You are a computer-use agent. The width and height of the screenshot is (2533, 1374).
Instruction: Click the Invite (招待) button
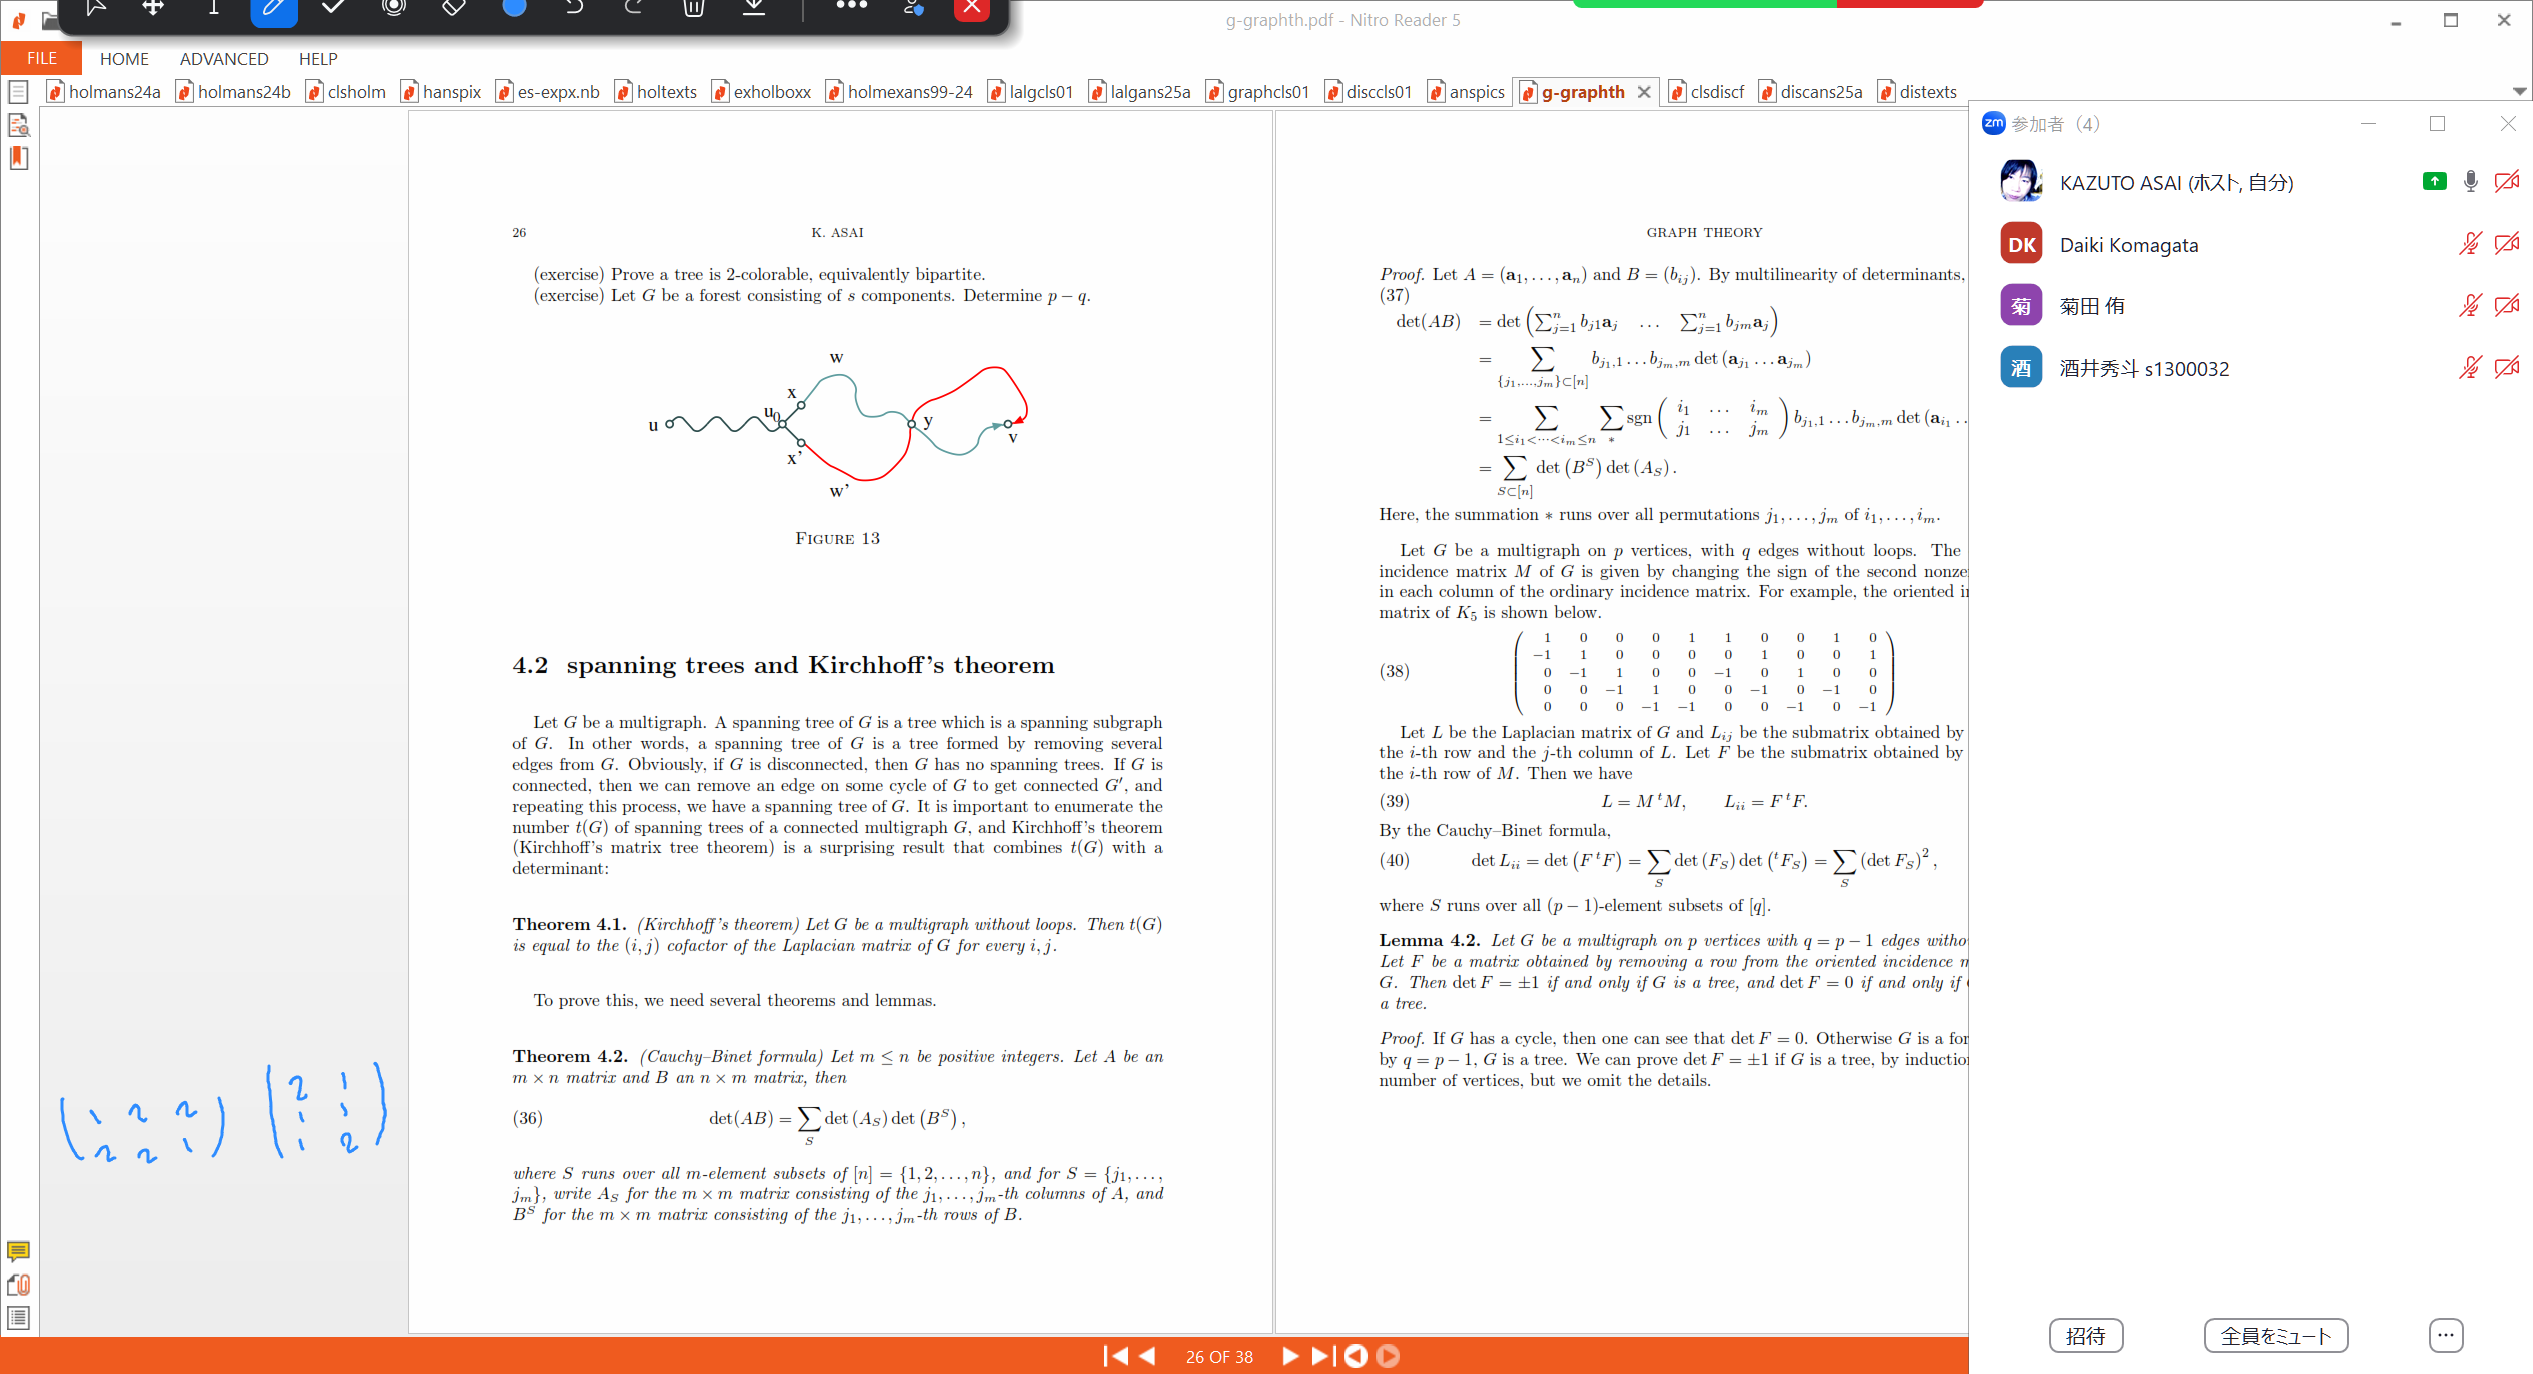2085,1336
